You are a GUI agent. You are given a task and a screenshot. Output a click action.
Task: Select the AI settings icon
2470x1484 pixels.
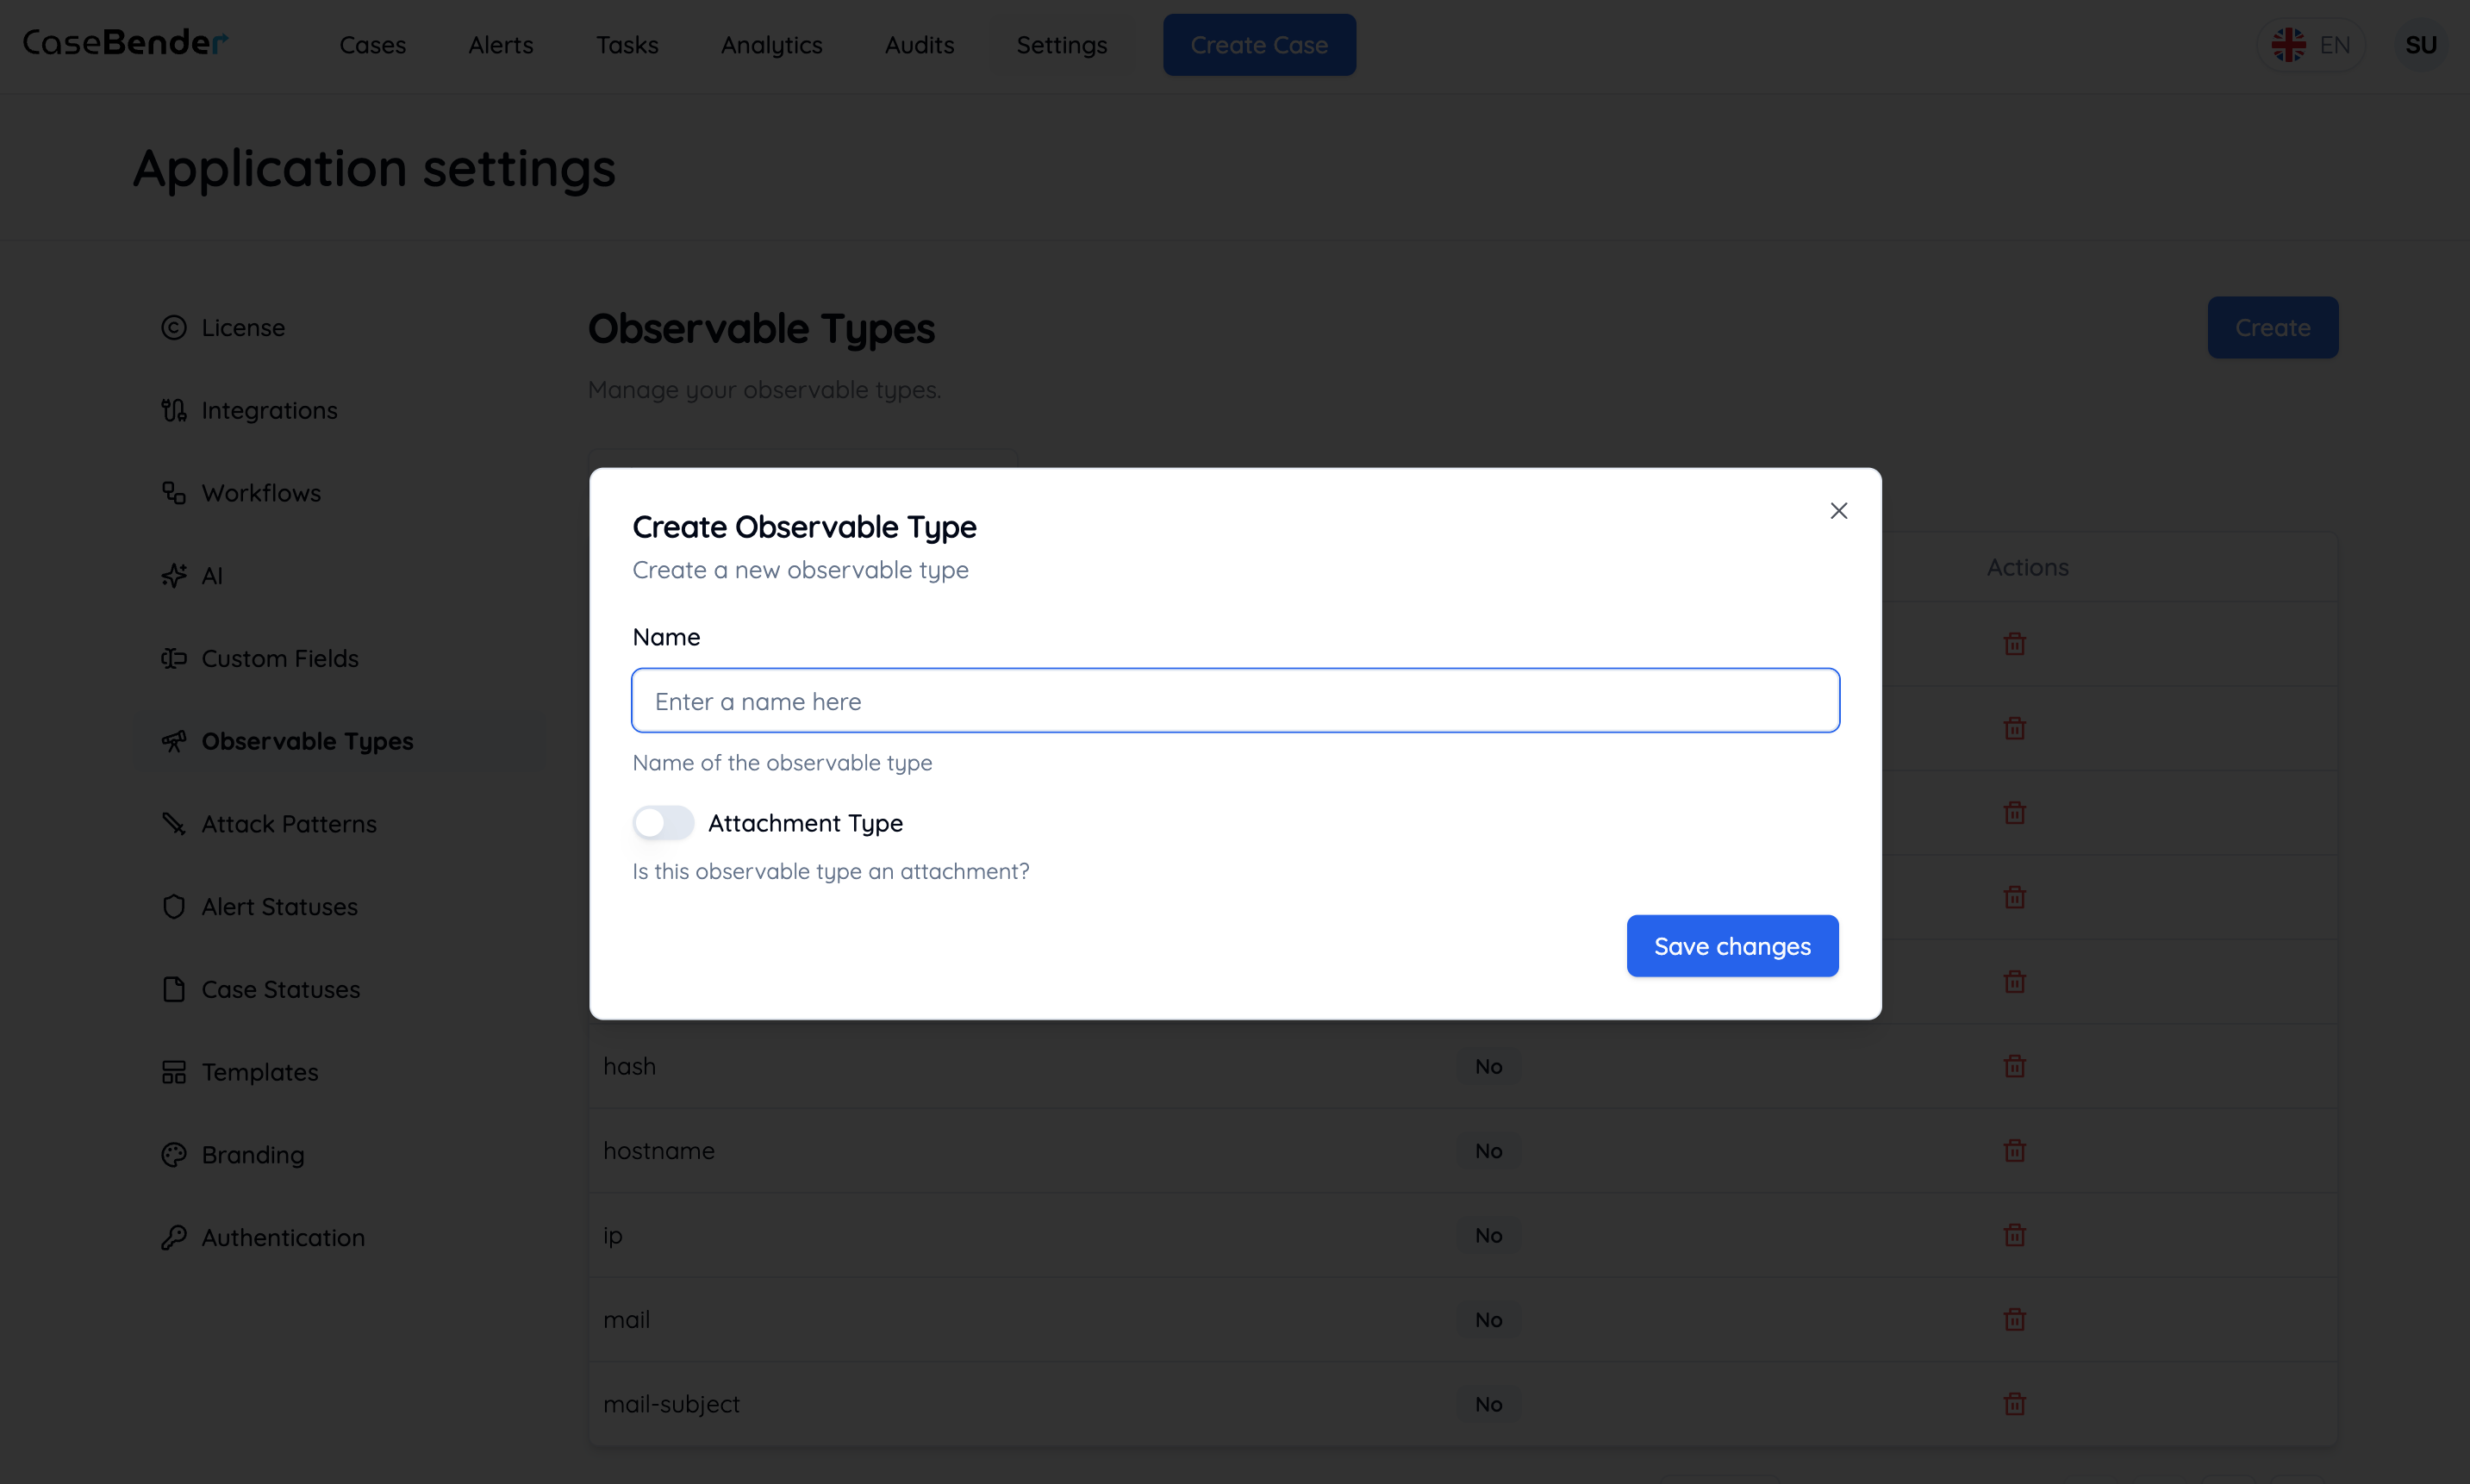click(x=173, y=575)
